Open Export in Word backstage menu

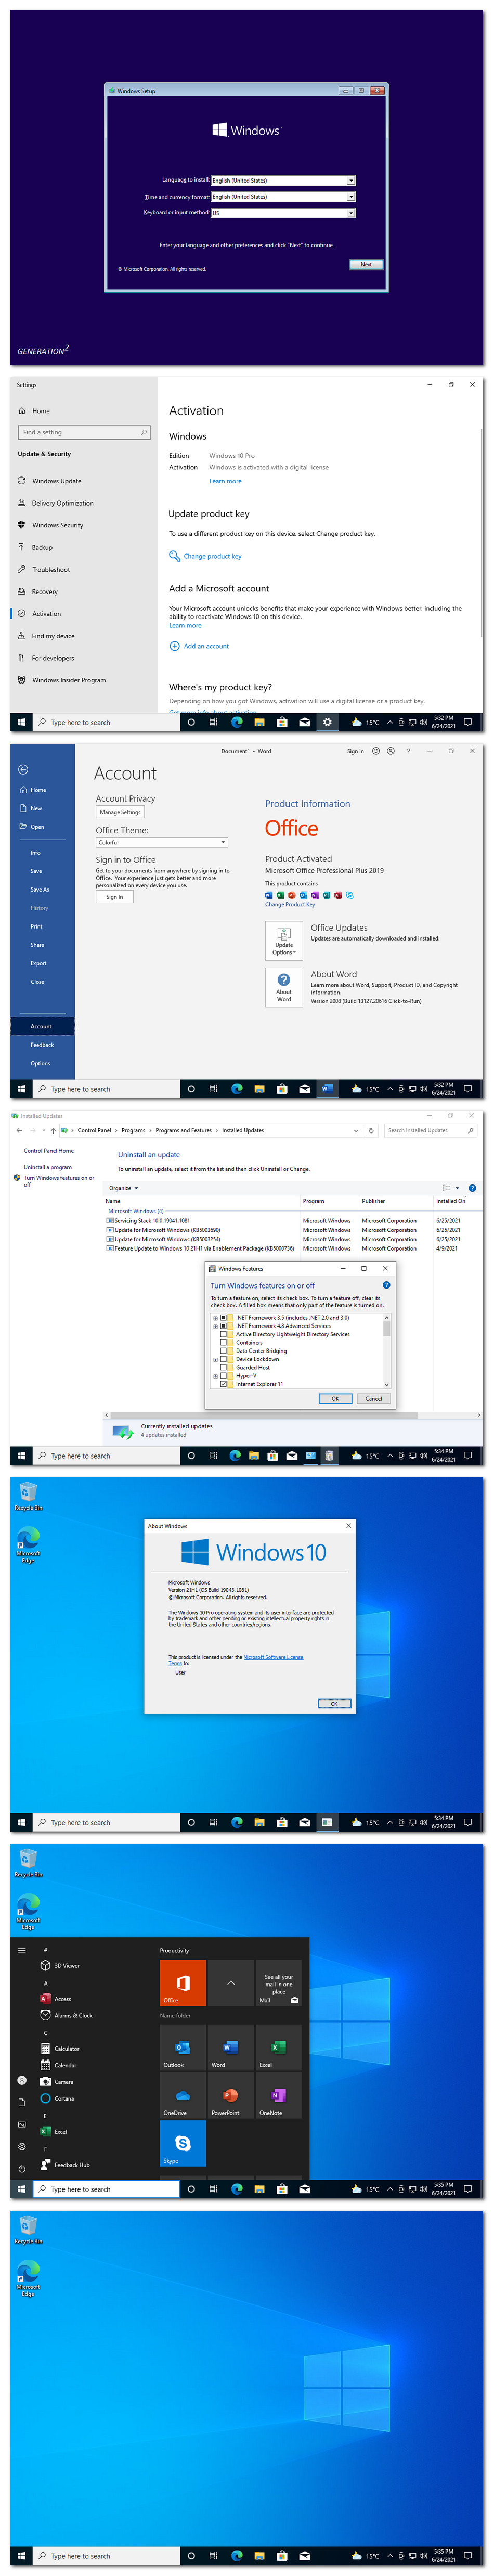pos(38,963)
